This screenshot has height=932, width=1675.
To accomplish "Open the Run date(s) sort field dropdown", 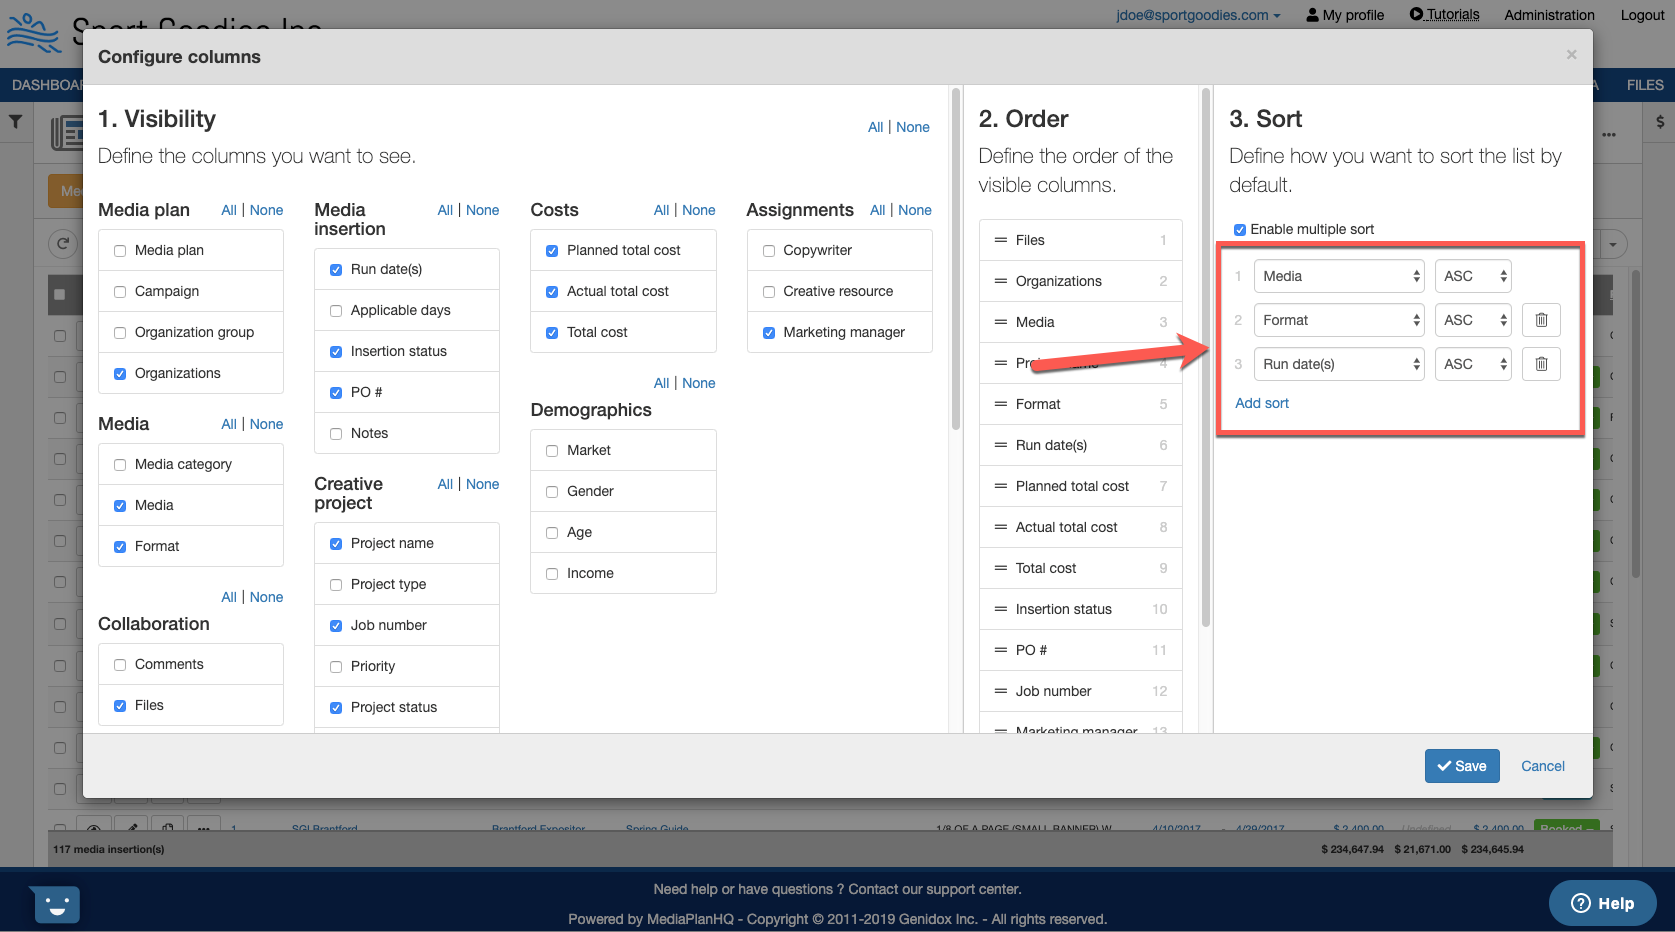I will (x=1338, y=364).
